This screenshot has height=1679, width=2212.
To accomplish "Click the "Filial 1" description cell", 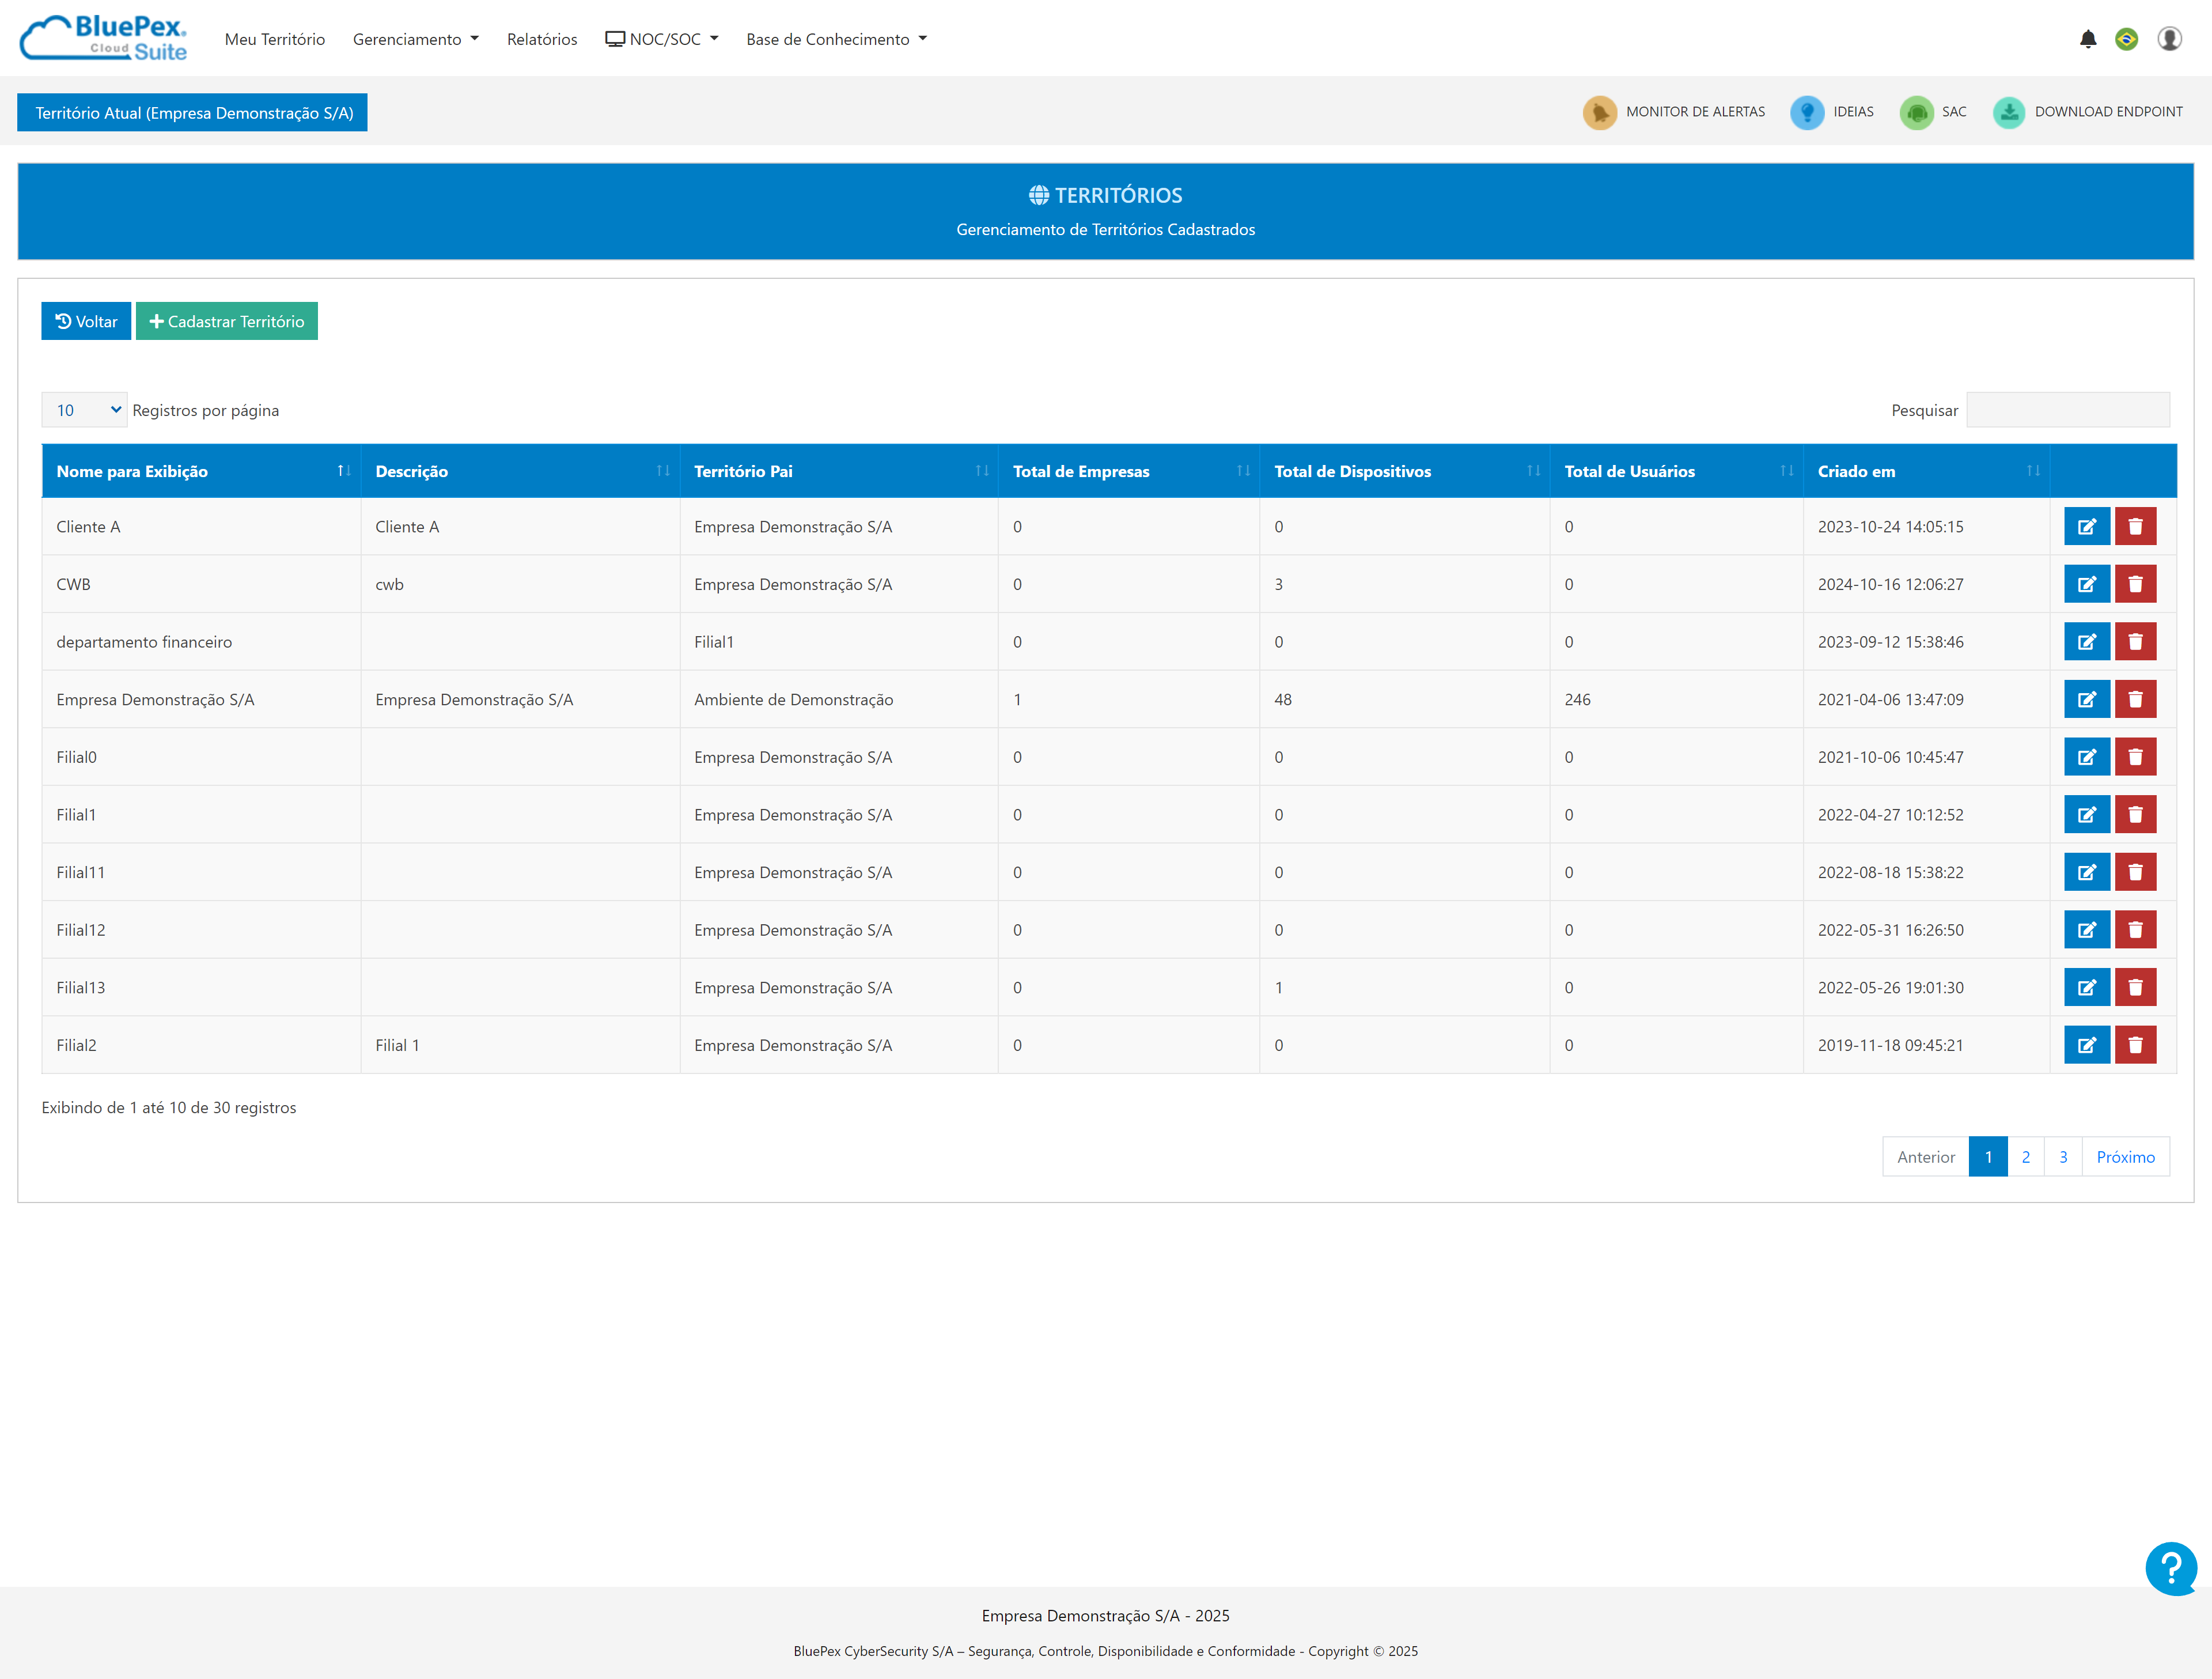I will coord(520,1045).
